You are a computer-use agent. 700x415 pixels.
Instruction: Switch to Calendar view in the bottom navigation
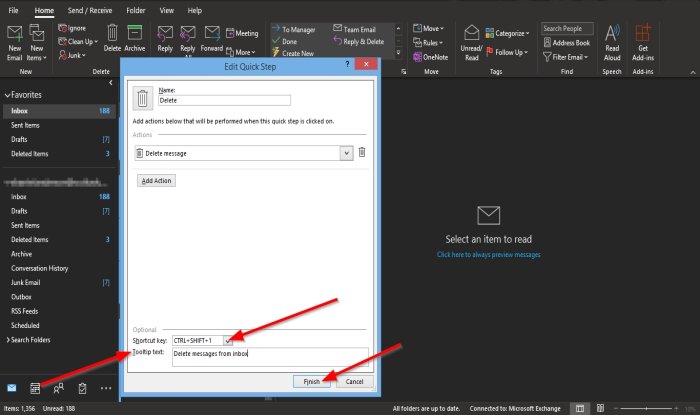click(x=35, y=387)
